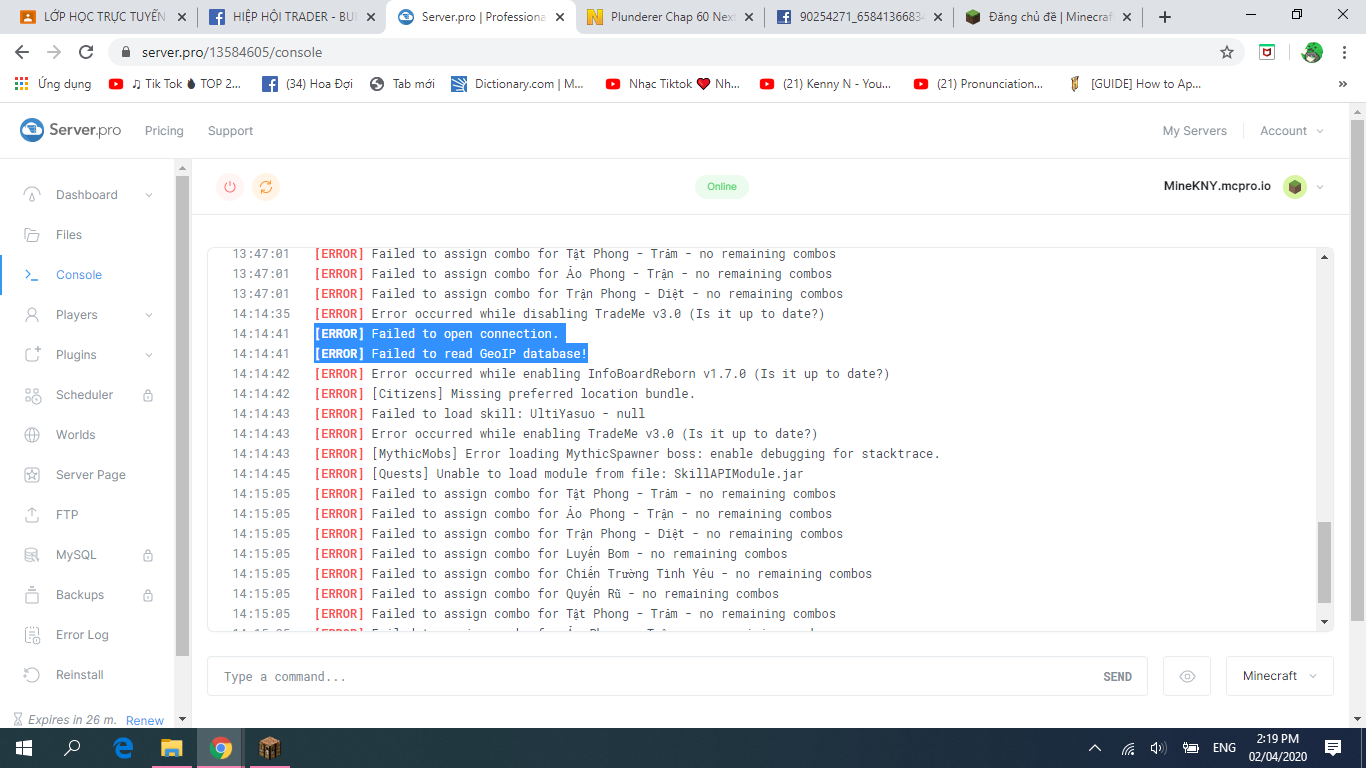Click the ENG language indicator
Image resolution: width=1366 pixels, height=768 pixels.
pos(1224,748)
